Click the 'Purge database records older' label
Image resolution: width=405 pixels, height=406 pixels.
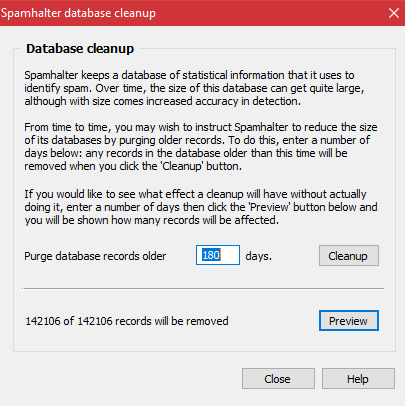[x=95, y=256]
